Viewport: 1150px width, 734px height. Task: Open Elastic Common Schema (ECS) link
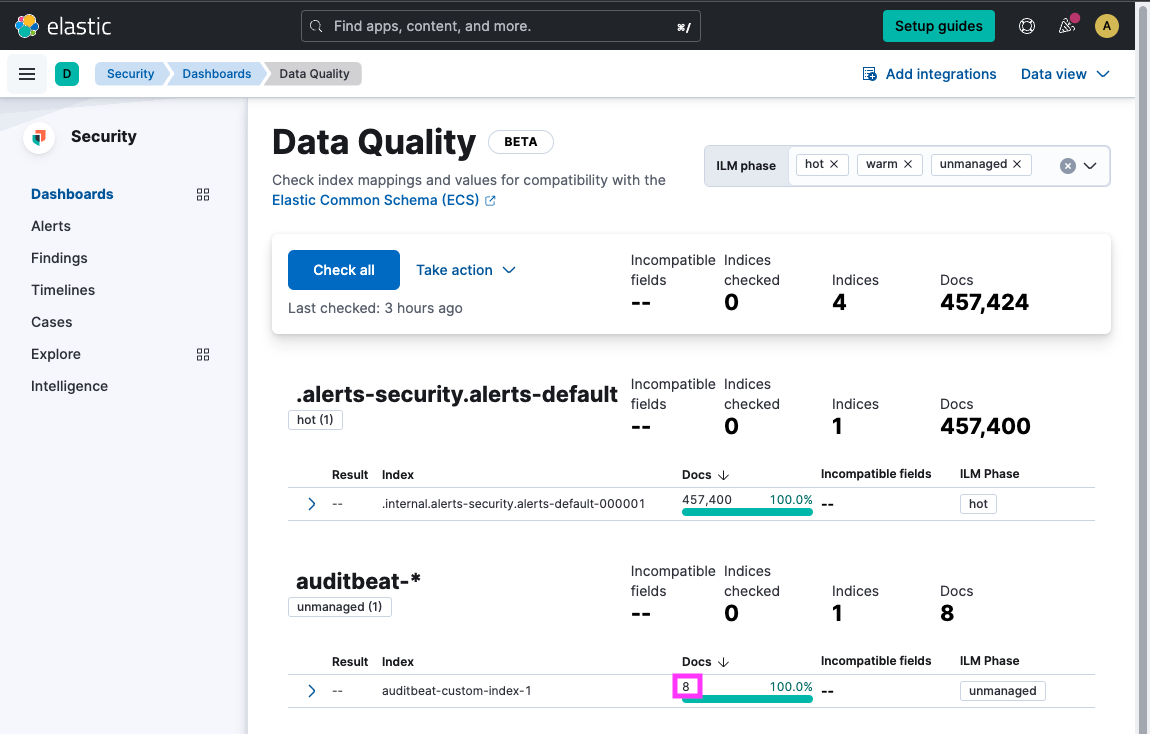click(376, 200)
